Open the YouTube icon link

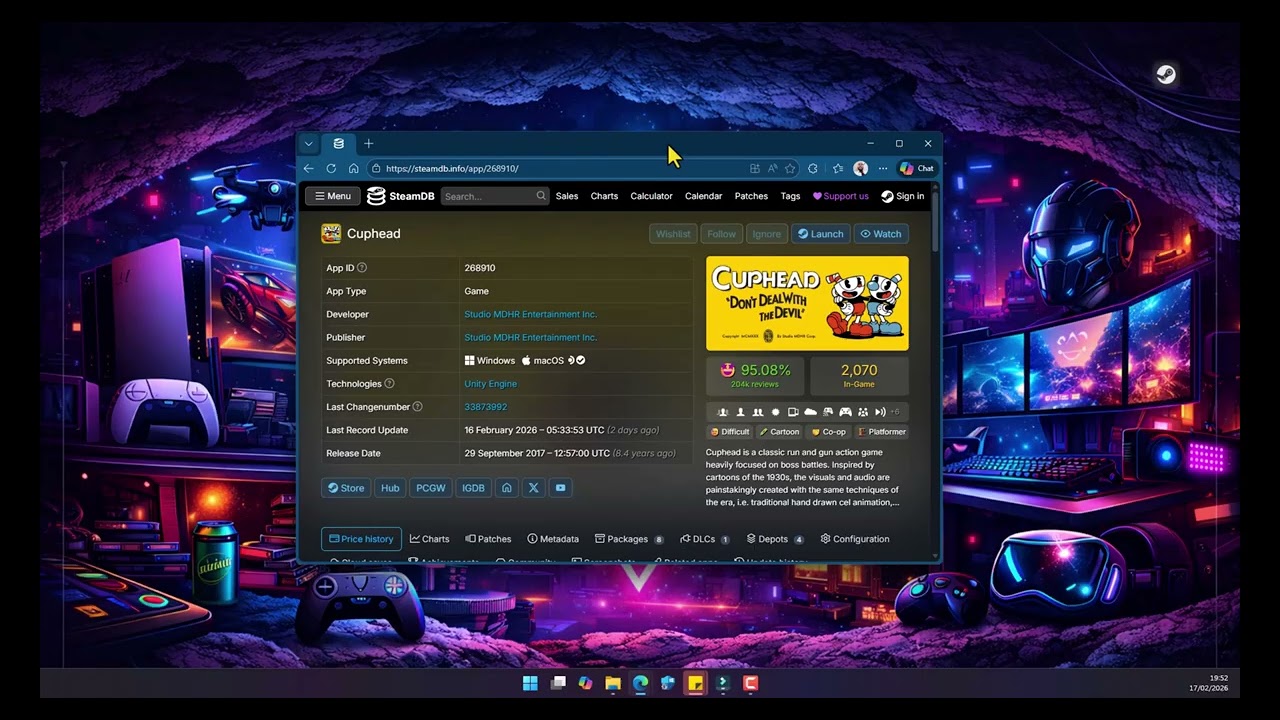560,488
